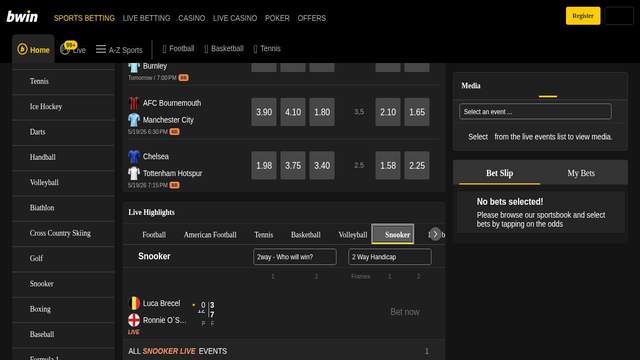Viewport: 640px width, 360px height.
Task: Click the Burnley jersey icon
Action: tap(134, 67)
